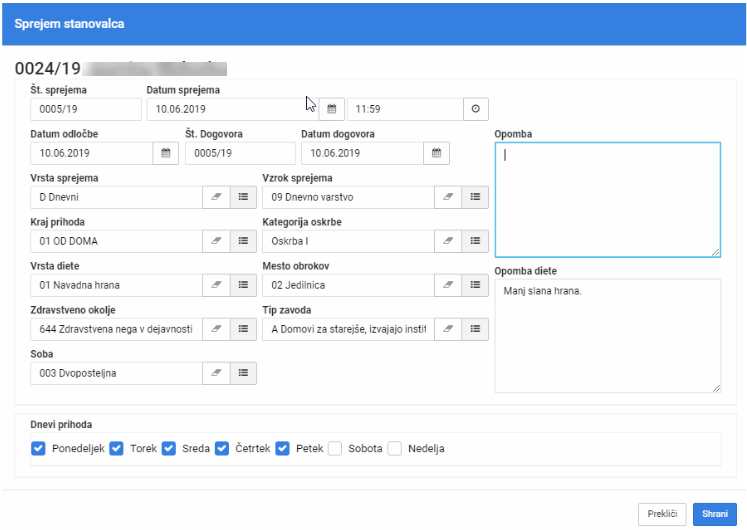This screenshot has width=747, height=530.
Task: Click the 'D Dnevni' field
Action: 116,197
